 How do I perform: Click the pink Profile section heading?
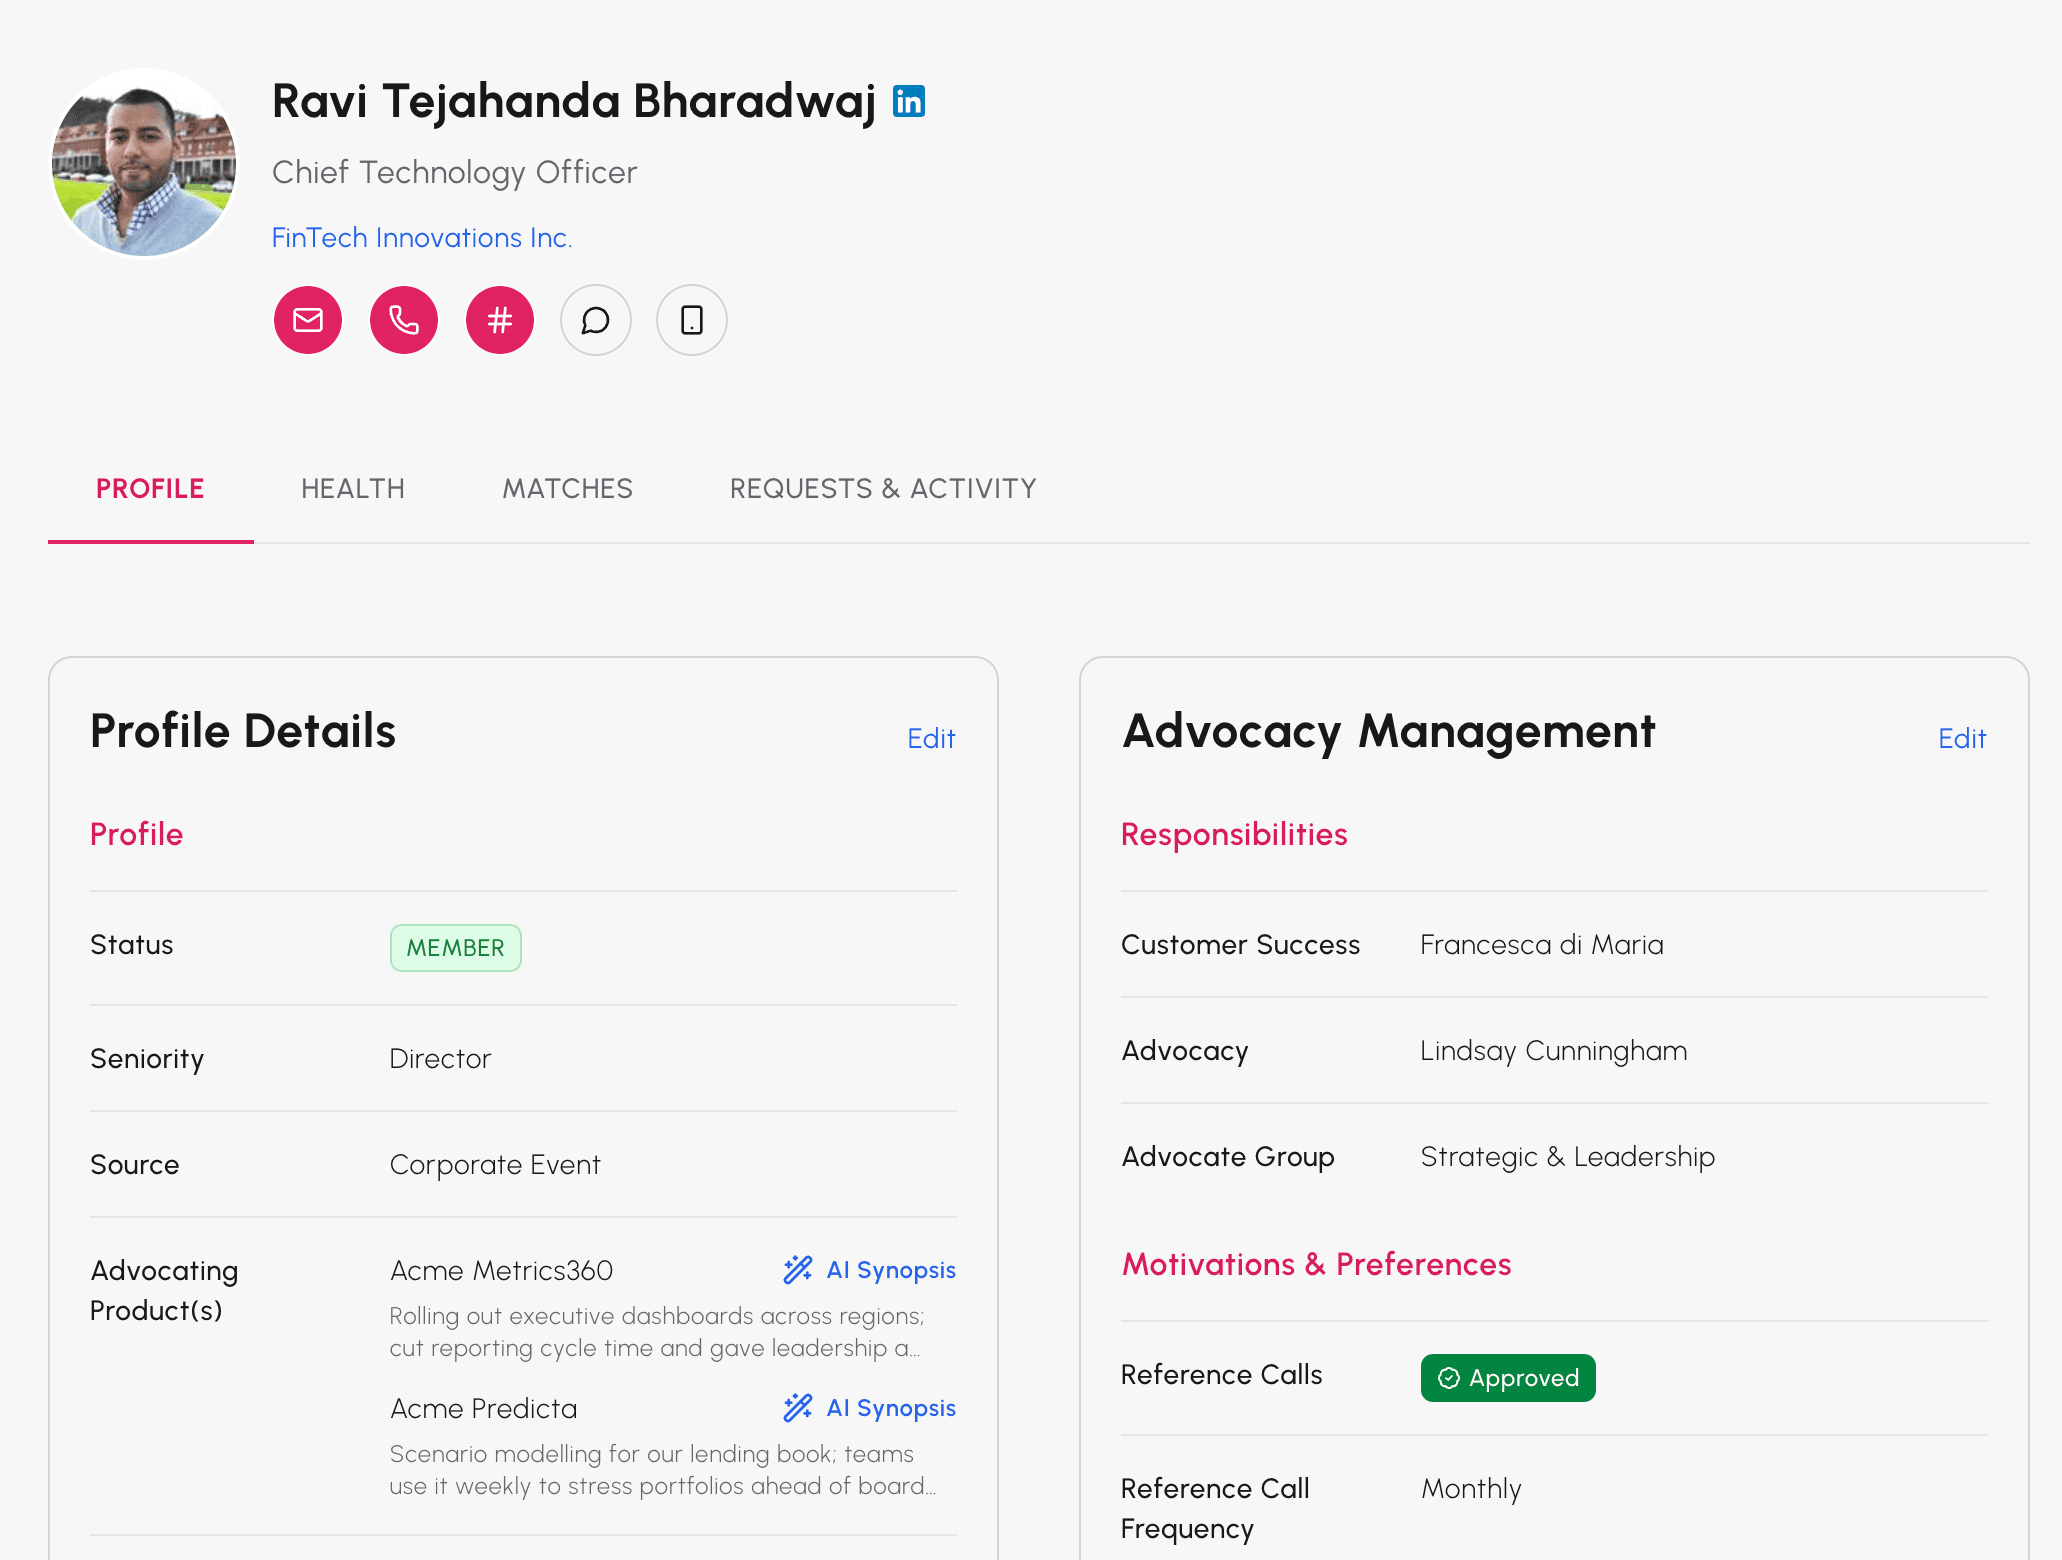click(x=137, y=834)
